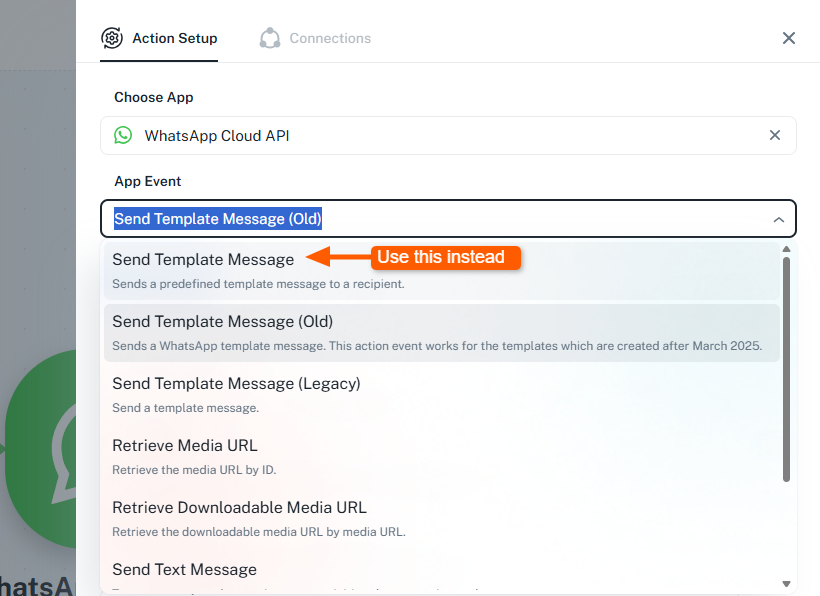
Task: Open the Action Setup tab
Action: pos(159,38)
